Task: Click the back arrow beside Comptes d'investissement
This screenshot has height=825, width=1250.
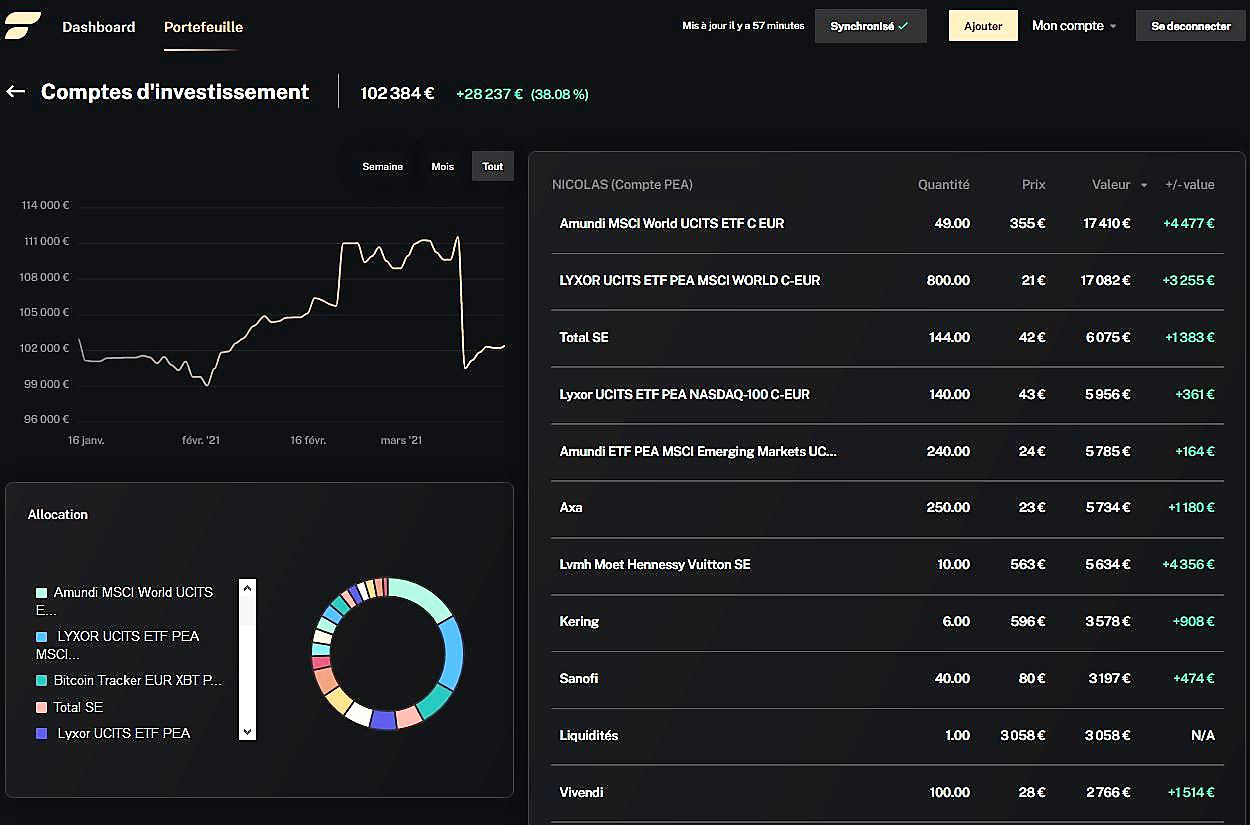Action: [15, 92]
